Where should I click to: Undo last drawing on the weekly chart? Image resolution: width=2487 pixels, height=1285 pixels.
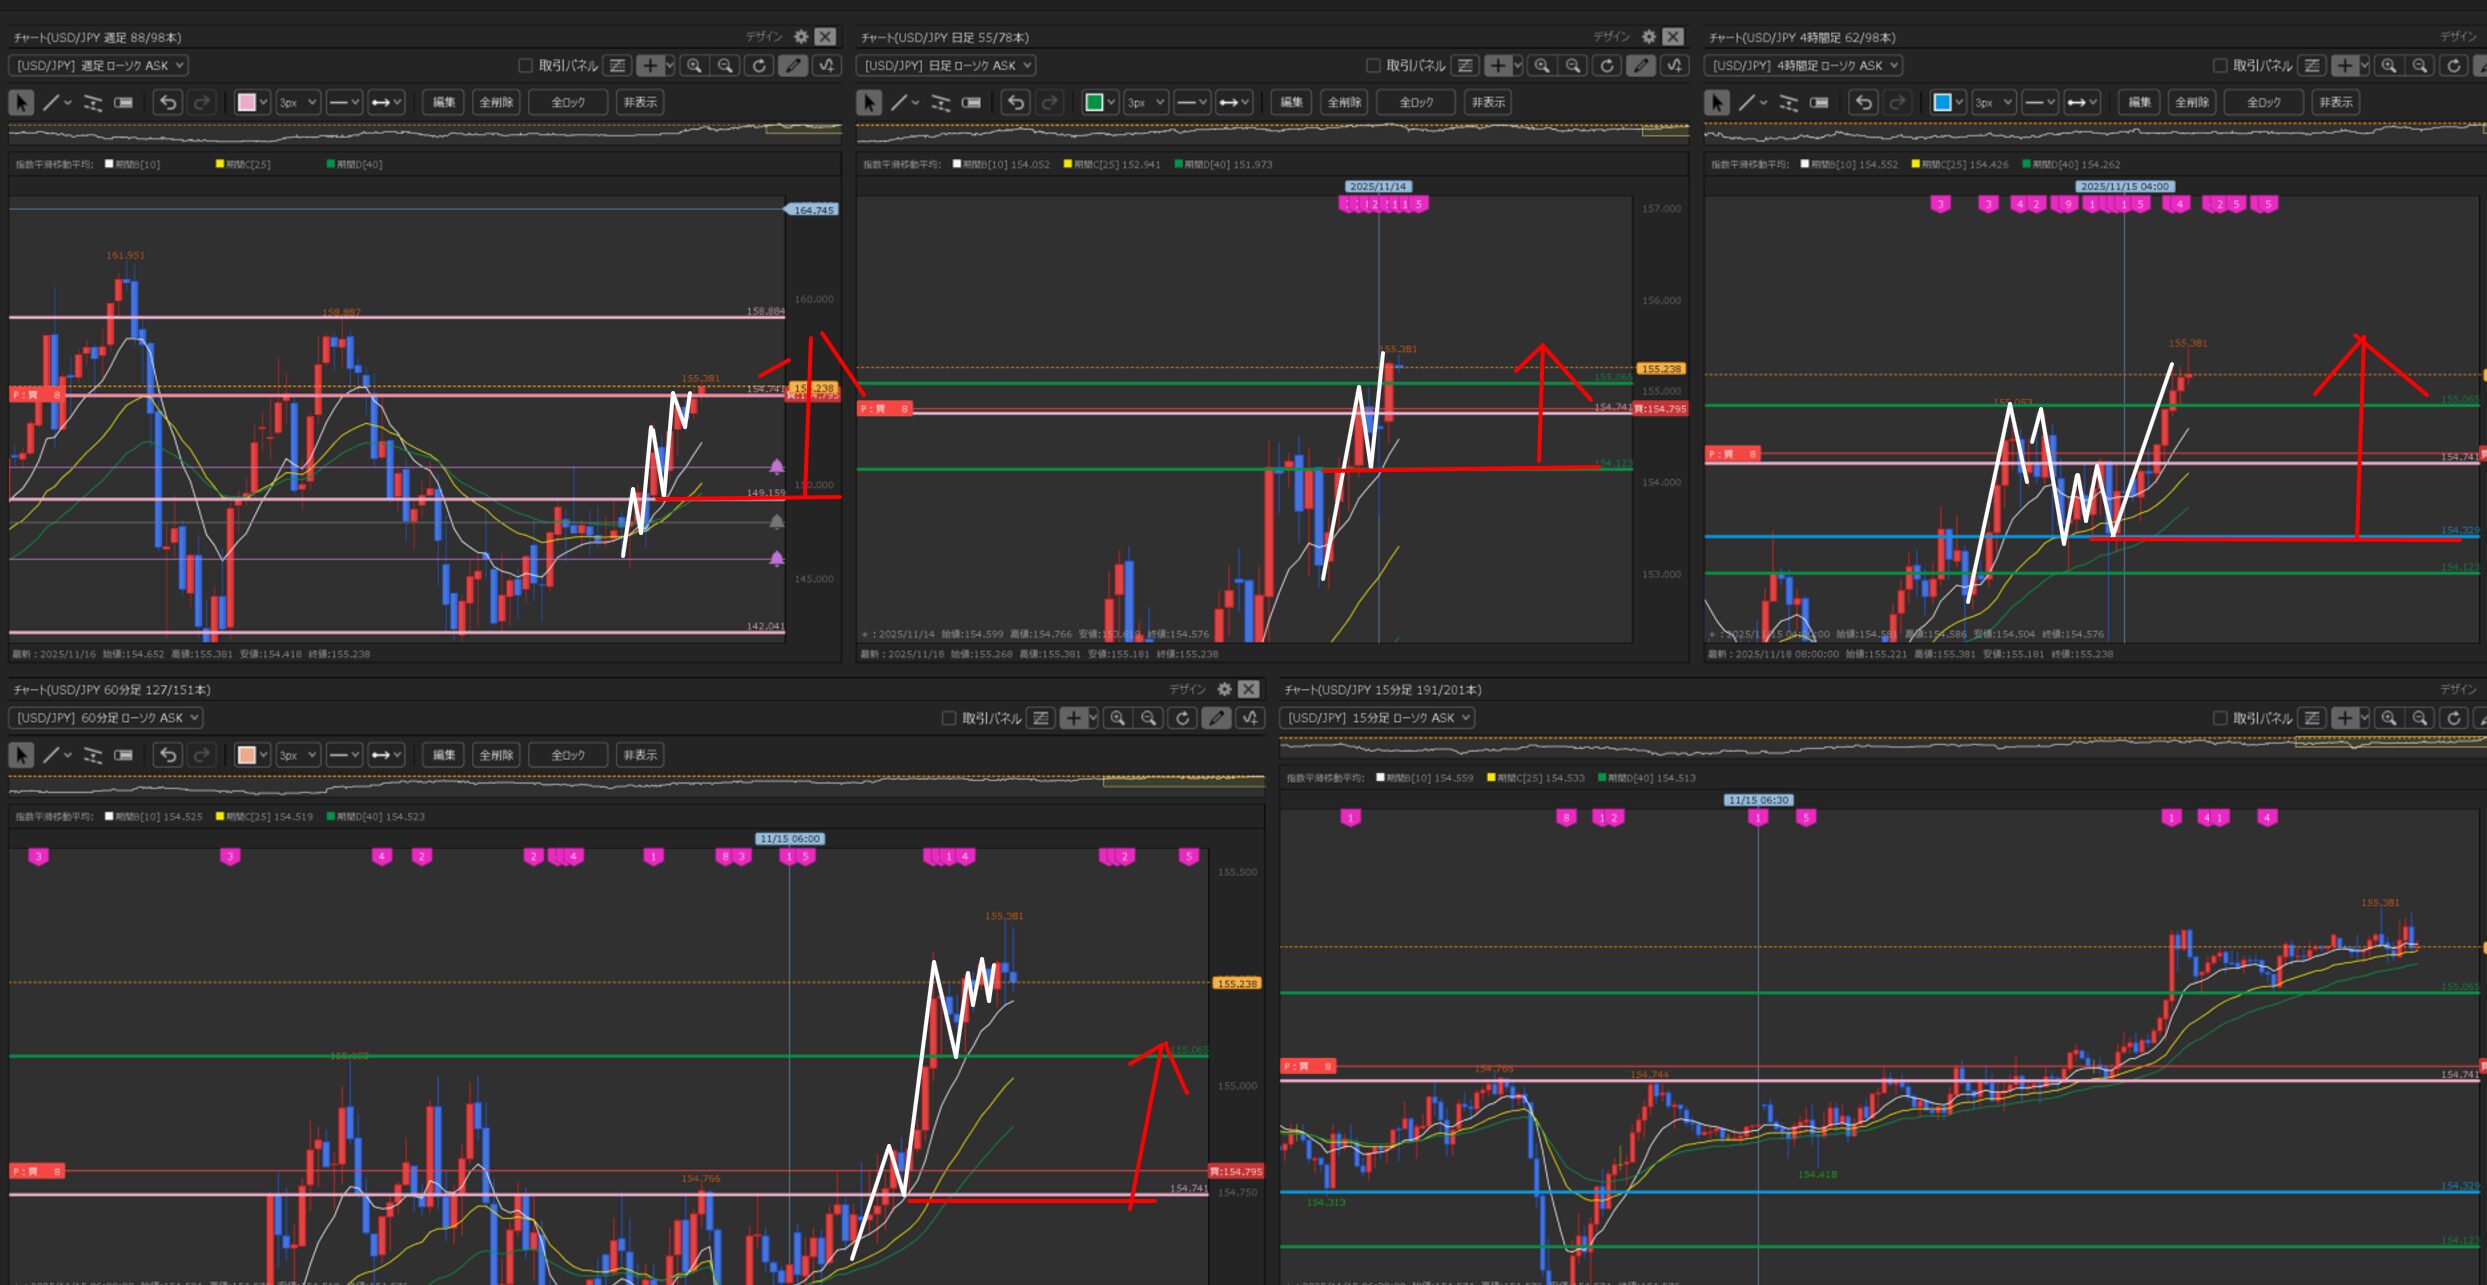pyautogui.click(x=168, y=102)
